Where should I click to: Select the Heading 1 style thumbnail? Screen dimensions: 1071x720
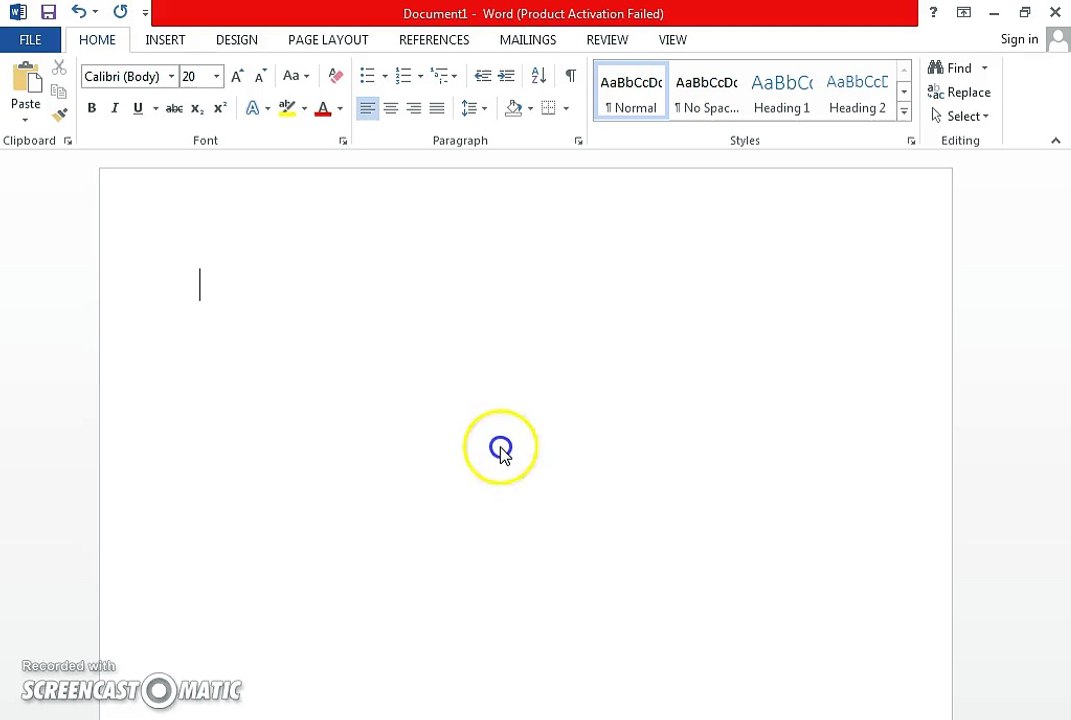(x=781, y=91)
